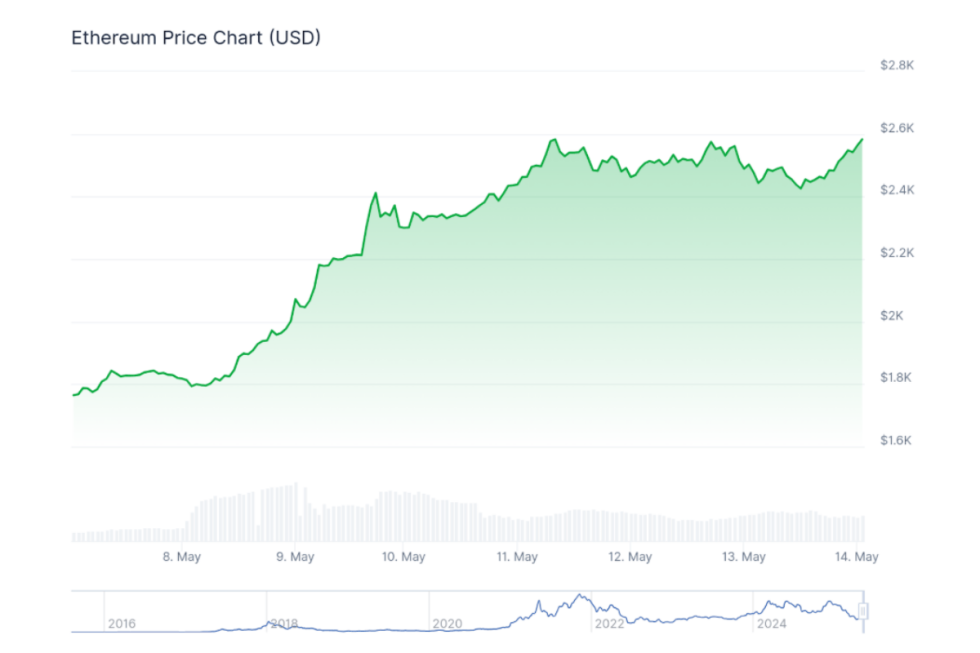Click the $2K price axis label
This screenshot has width=980, height=653.
point(891,316)
